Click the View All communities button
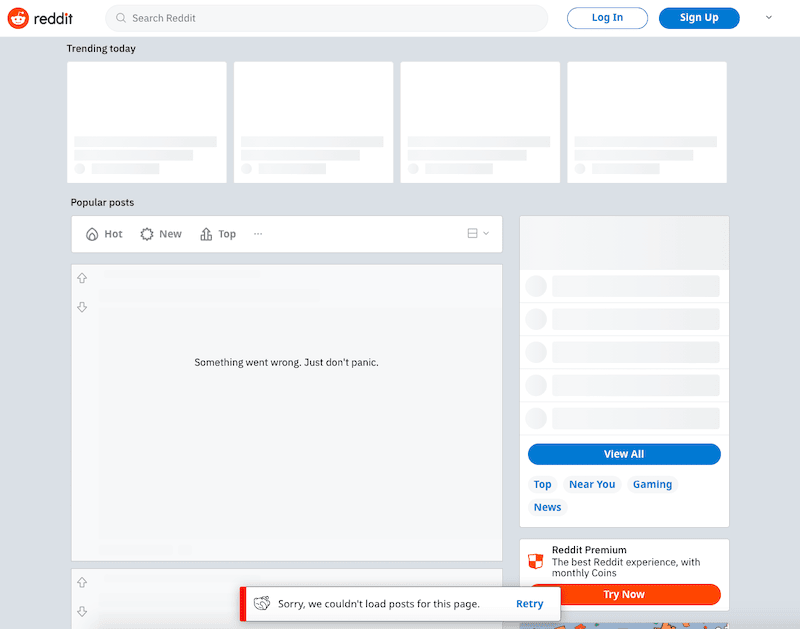 (x=624, y=454)
